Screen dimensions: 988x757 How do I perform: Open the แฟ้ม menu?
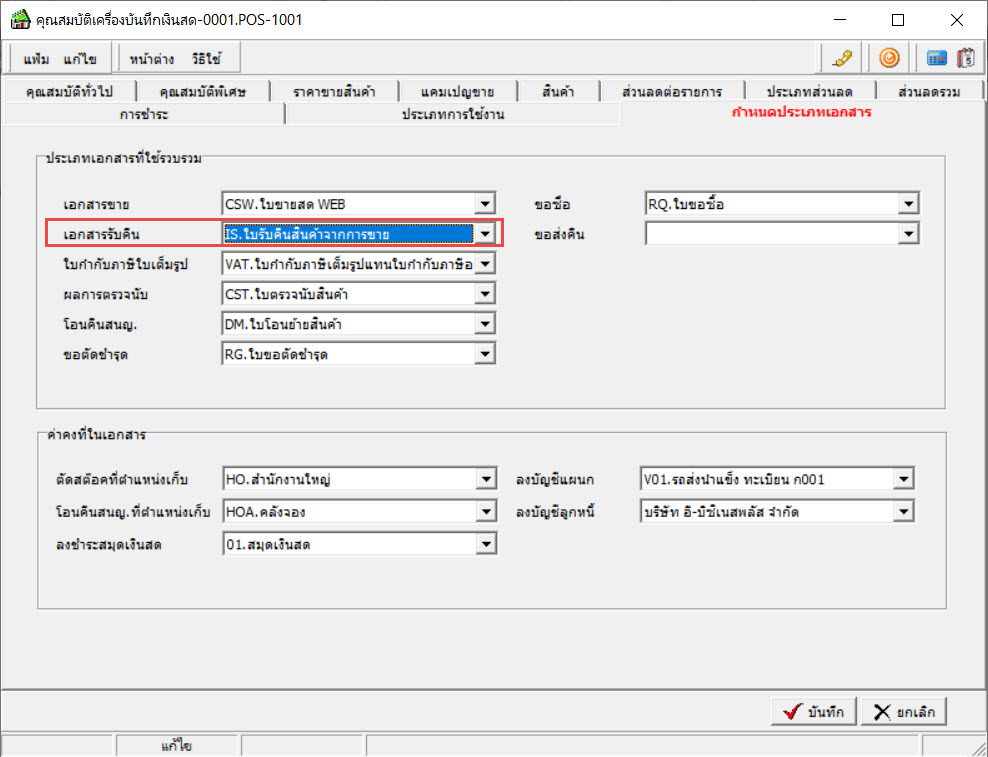pyautogui.click(x=37, y=59)
